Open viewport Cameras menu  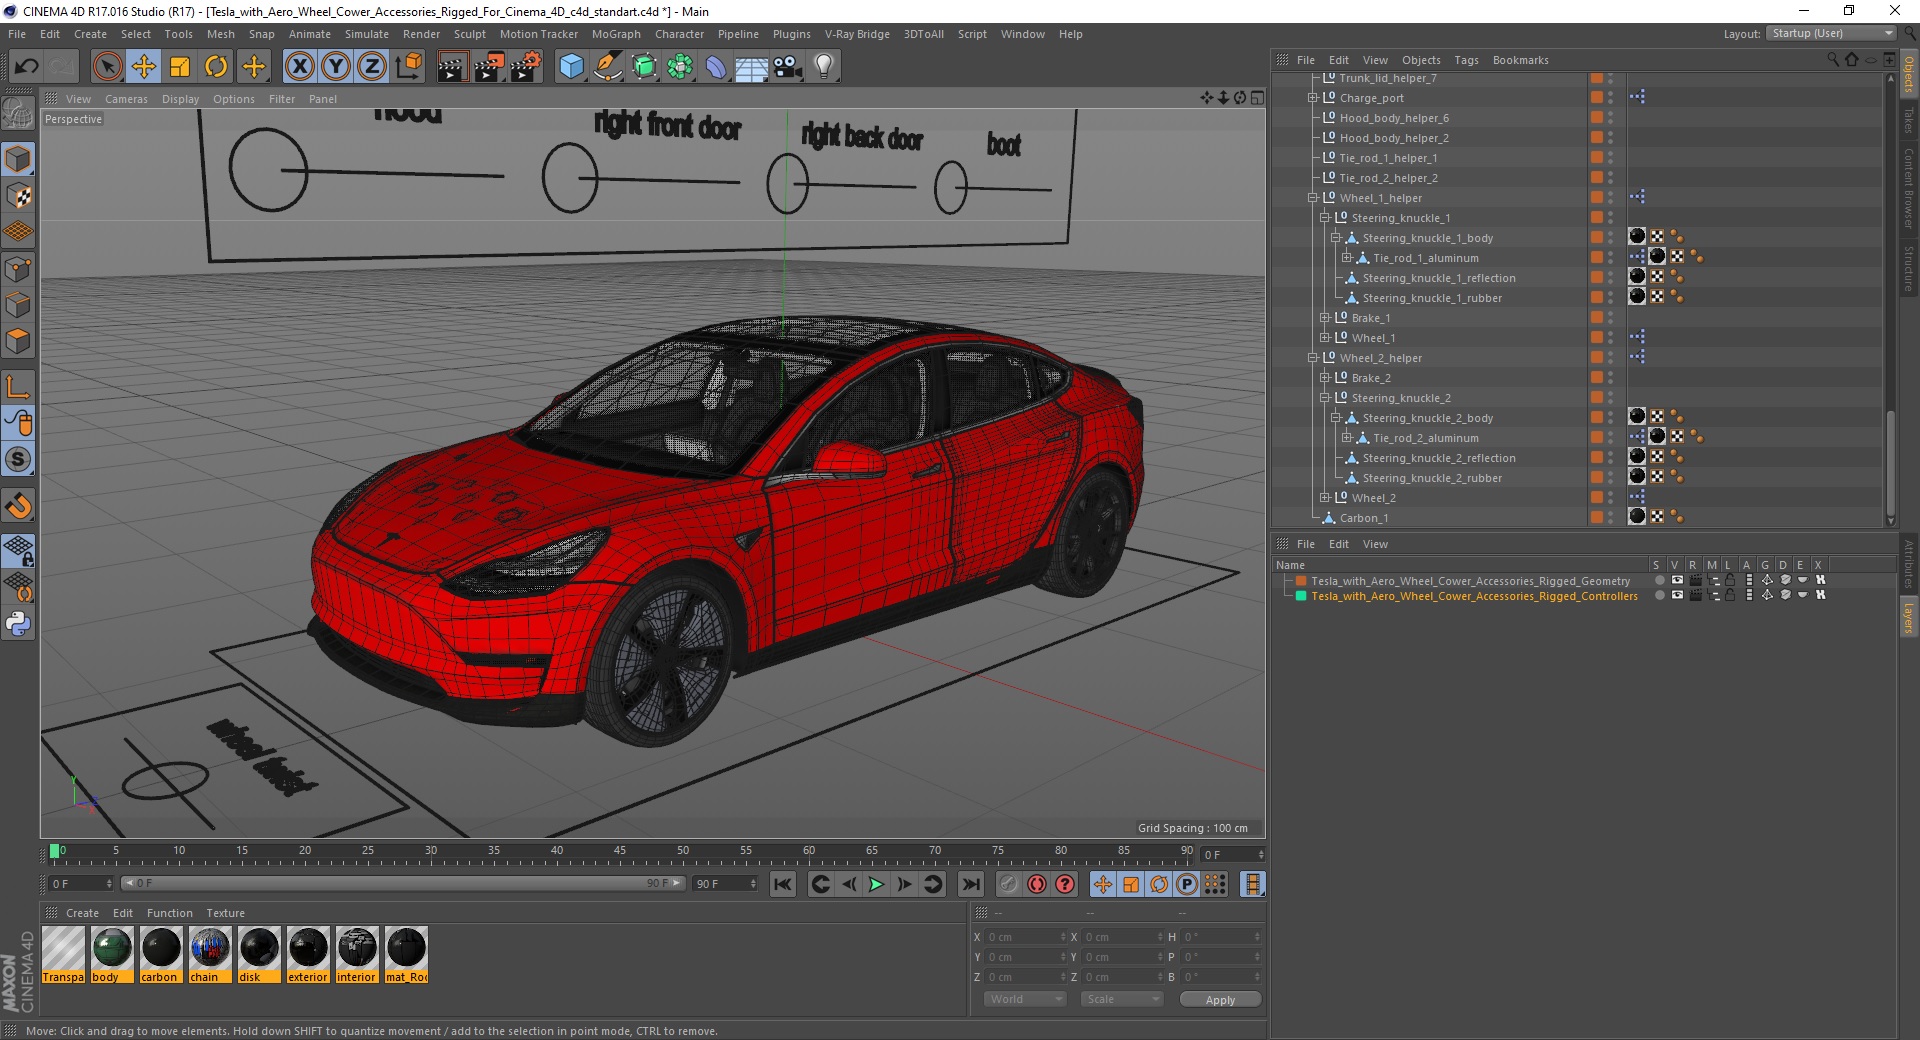click(x=126, y=99)
